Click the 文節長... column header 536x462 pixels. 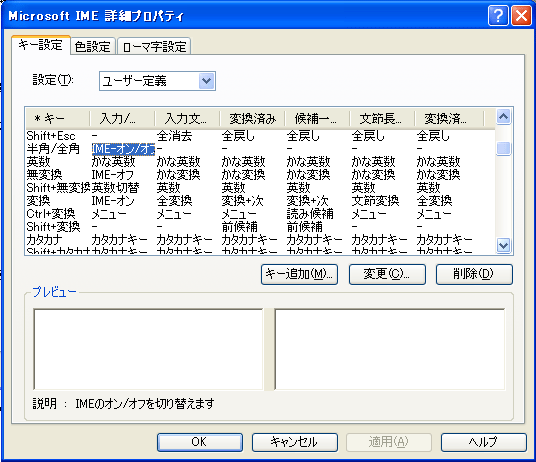coord(382,119)
